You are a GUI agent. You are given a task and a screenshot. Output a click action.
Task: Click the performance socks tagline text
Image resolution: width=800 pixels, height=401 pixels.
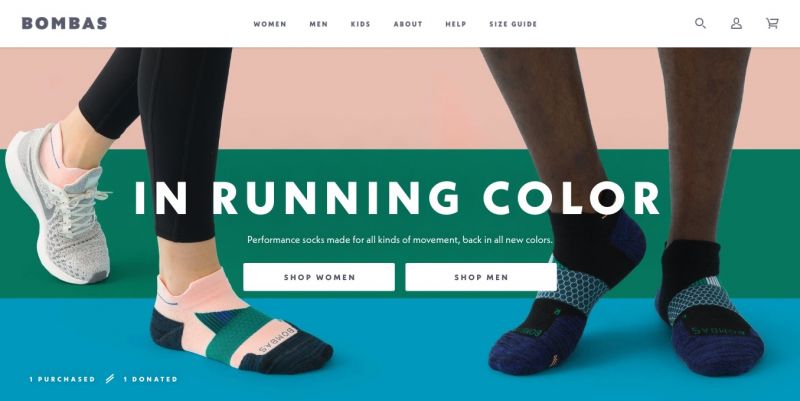click(x=399, y=239)
